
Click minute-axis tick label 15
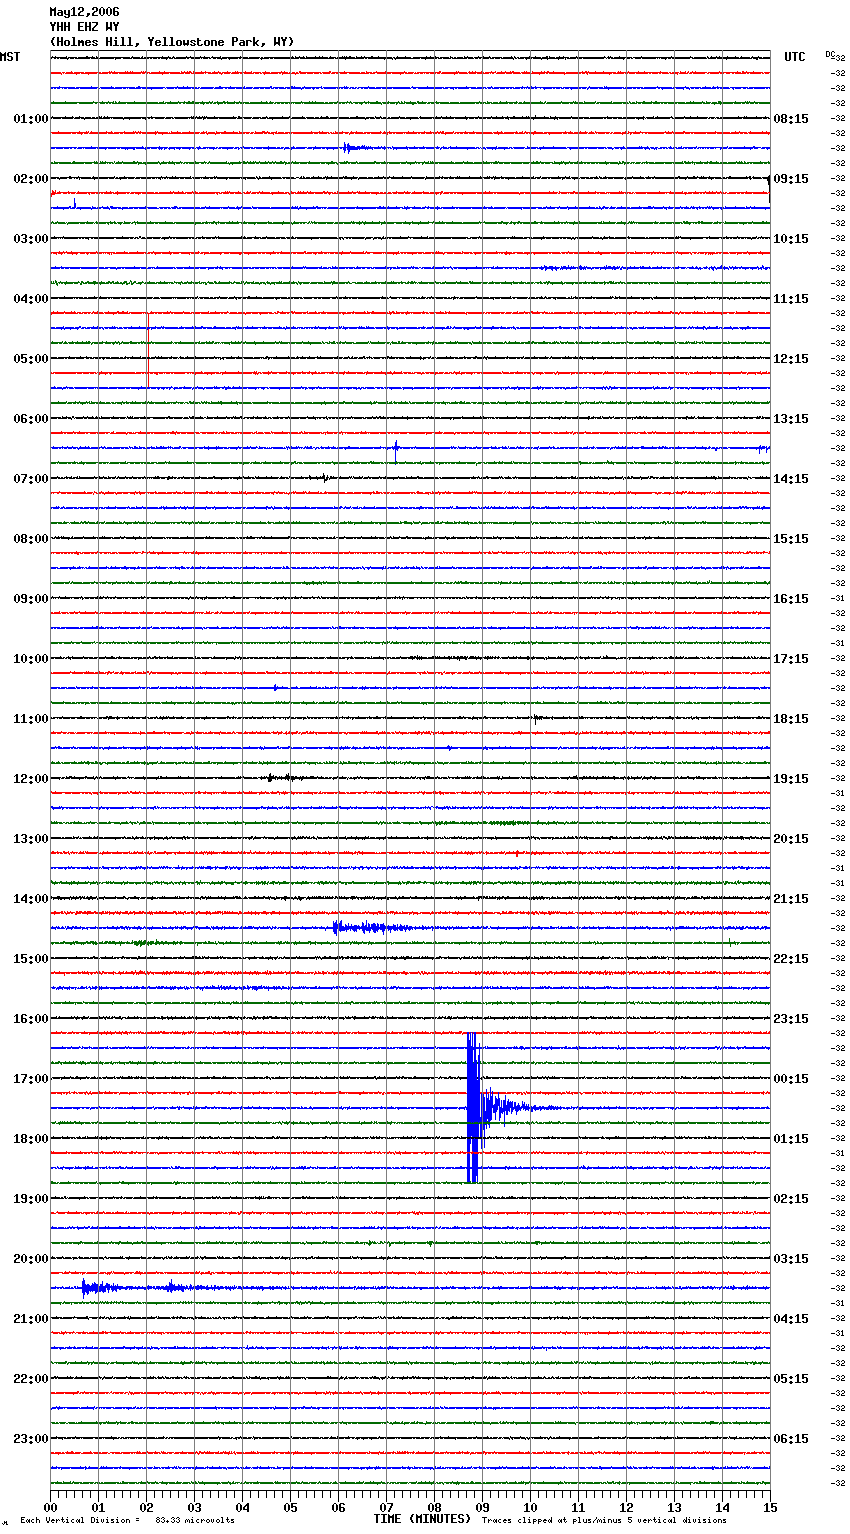click(769, 1507)
